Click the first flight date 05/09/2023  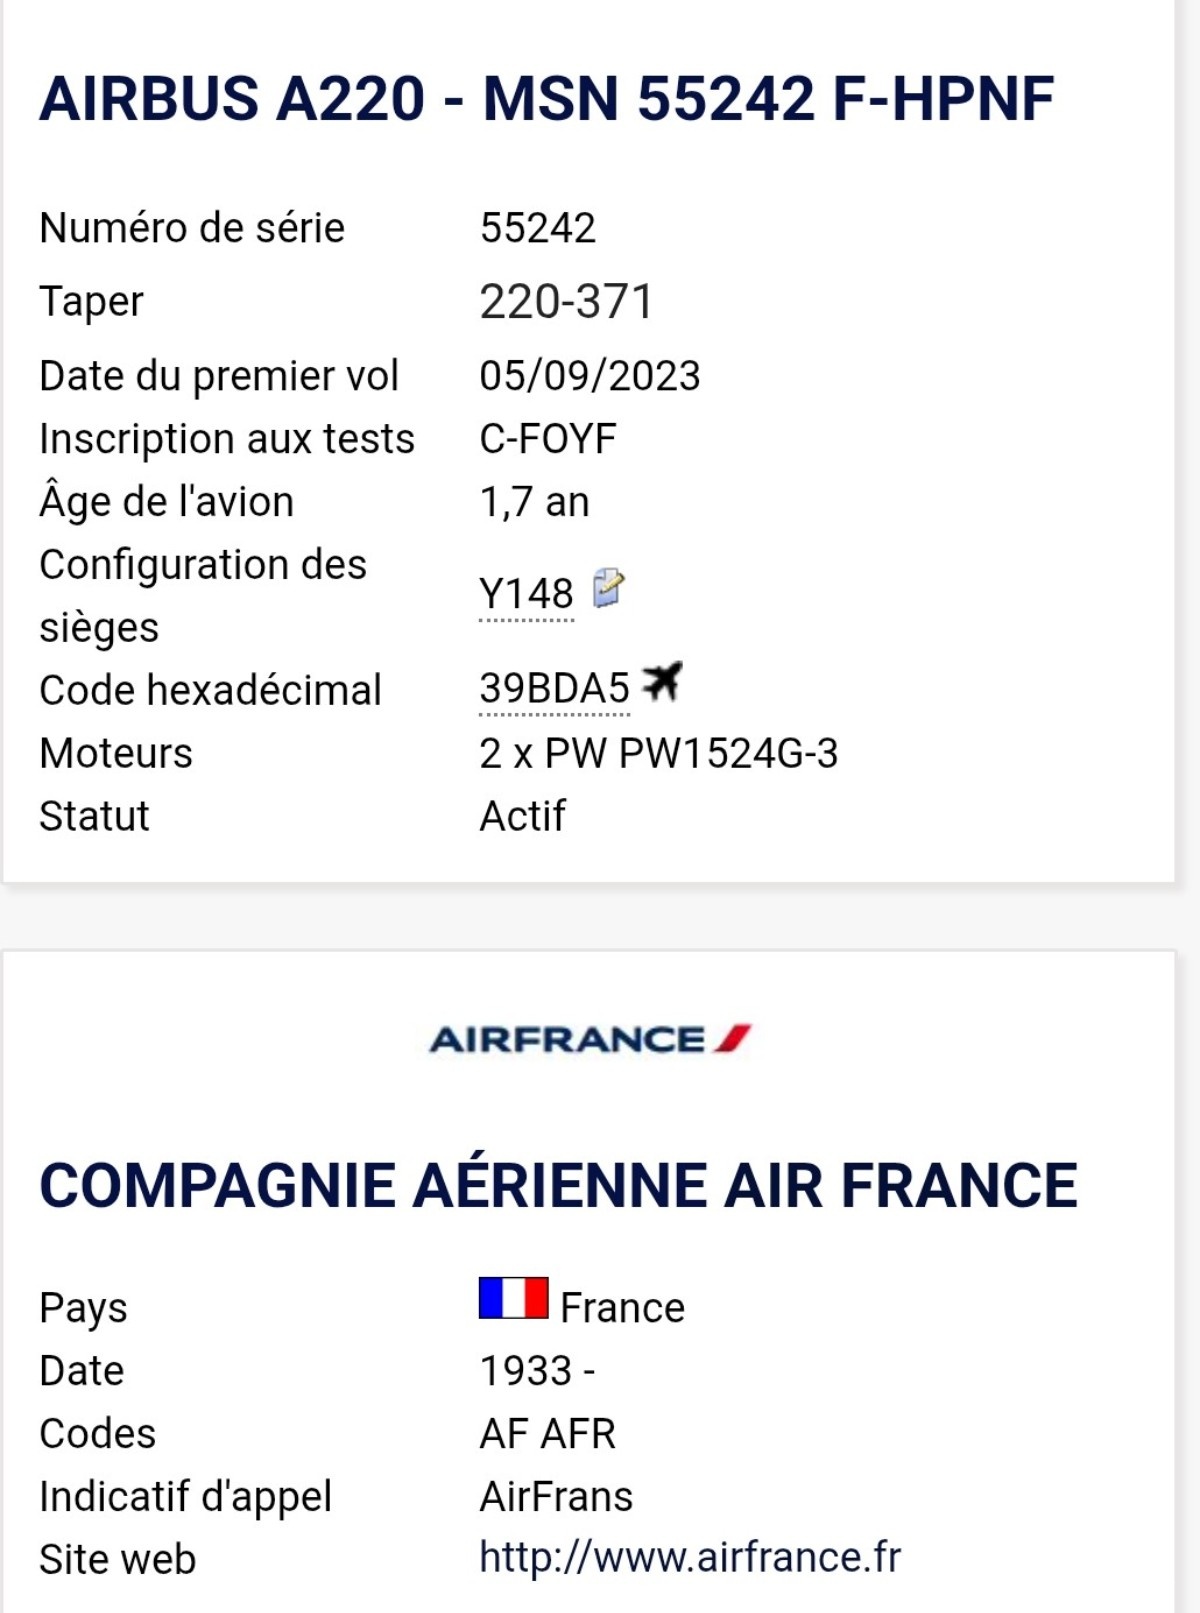tap(590, 376)
